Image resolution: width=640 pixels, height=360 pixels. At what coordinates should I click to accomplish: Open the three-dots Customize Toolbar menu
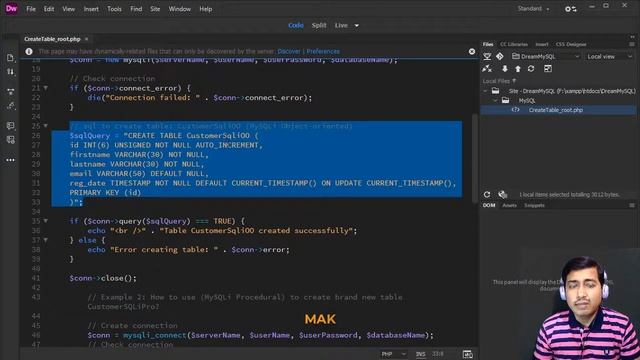point(10,160)
